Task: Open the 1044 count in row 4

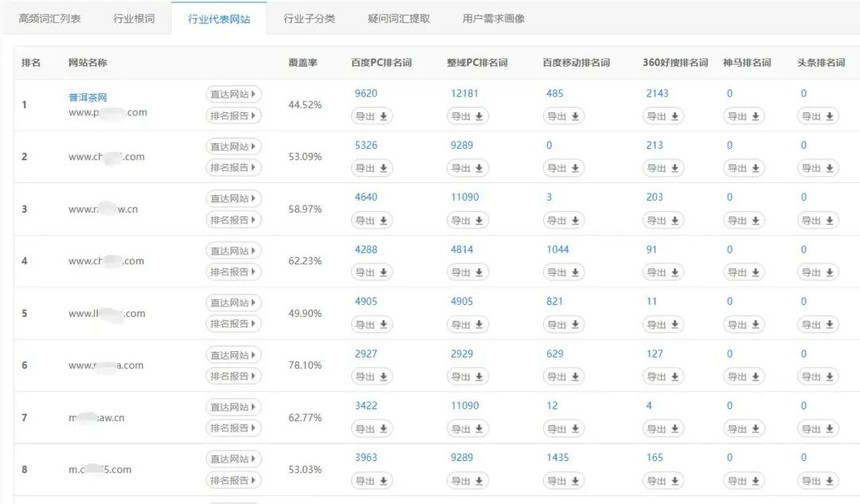Action: [558, 250]
